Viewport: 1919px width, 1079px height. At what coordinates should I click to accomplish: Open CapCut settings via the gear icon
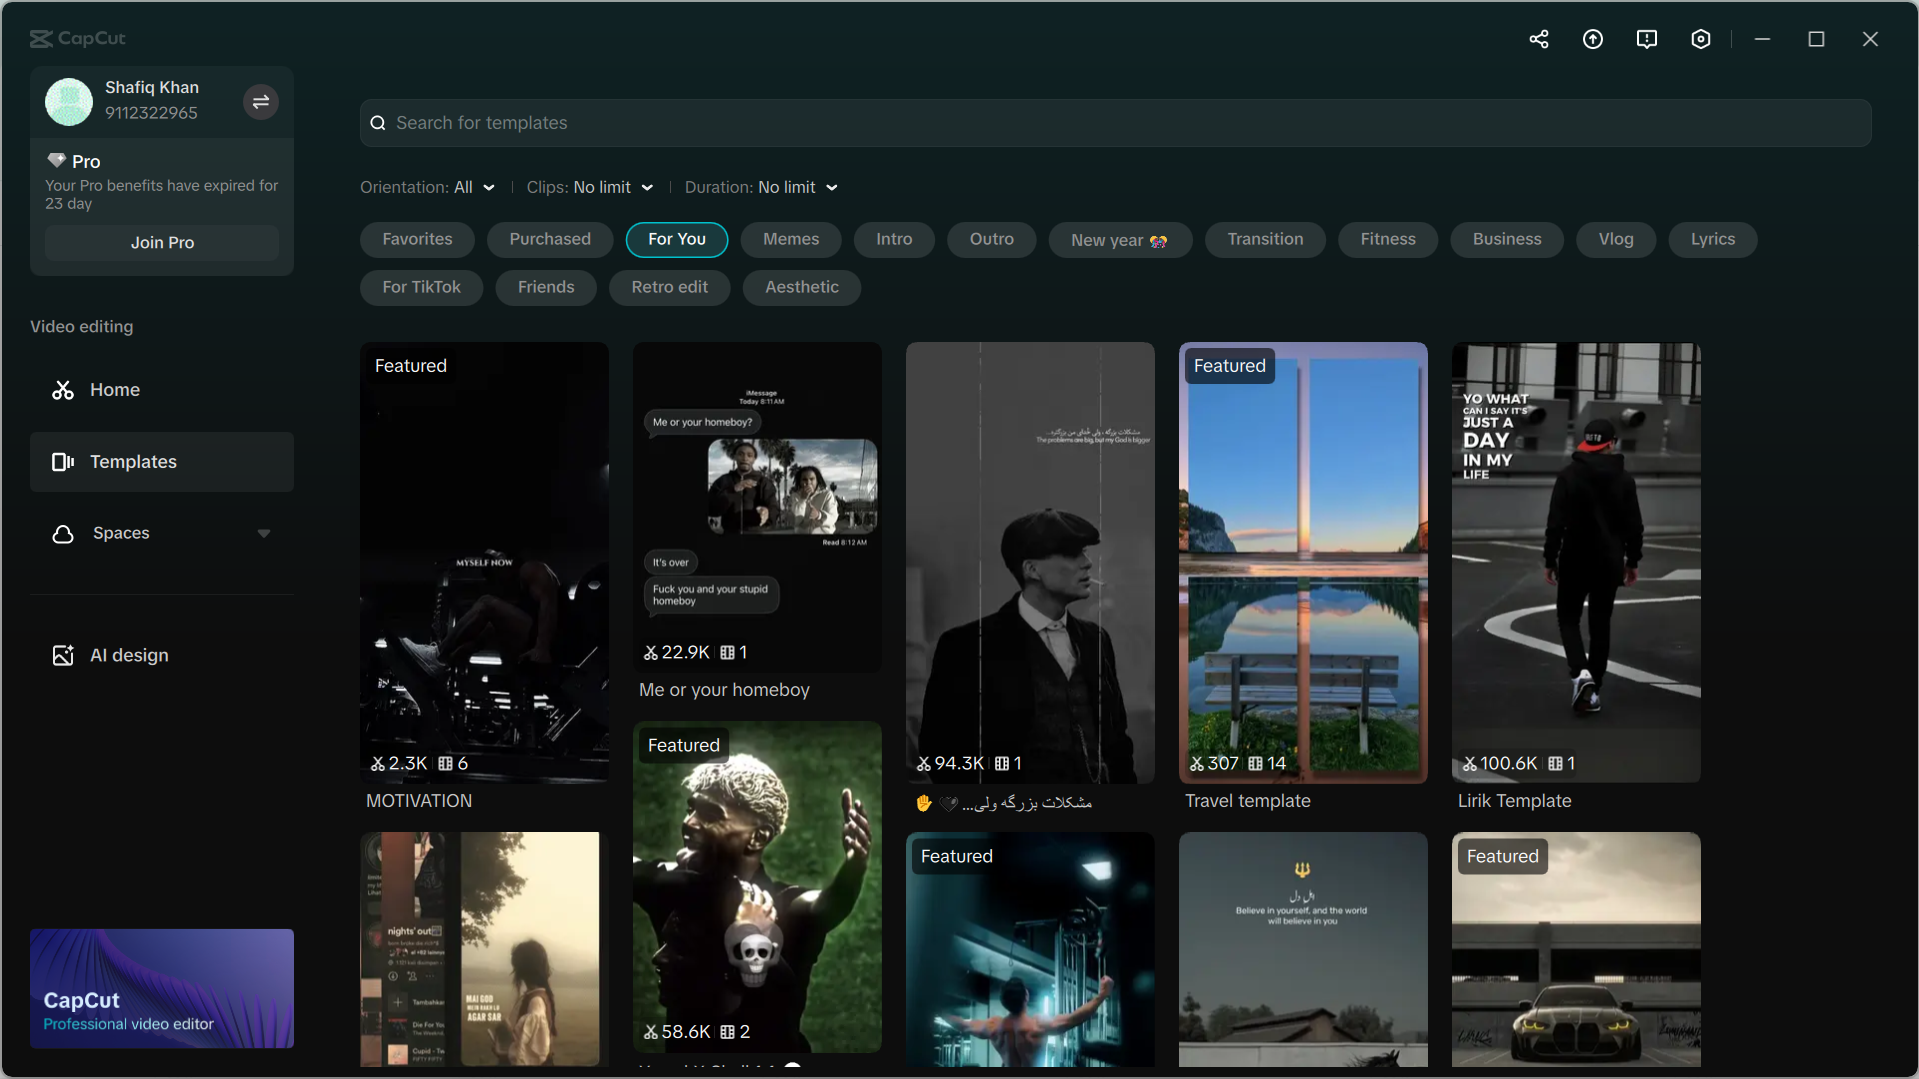pos(1701,39)
